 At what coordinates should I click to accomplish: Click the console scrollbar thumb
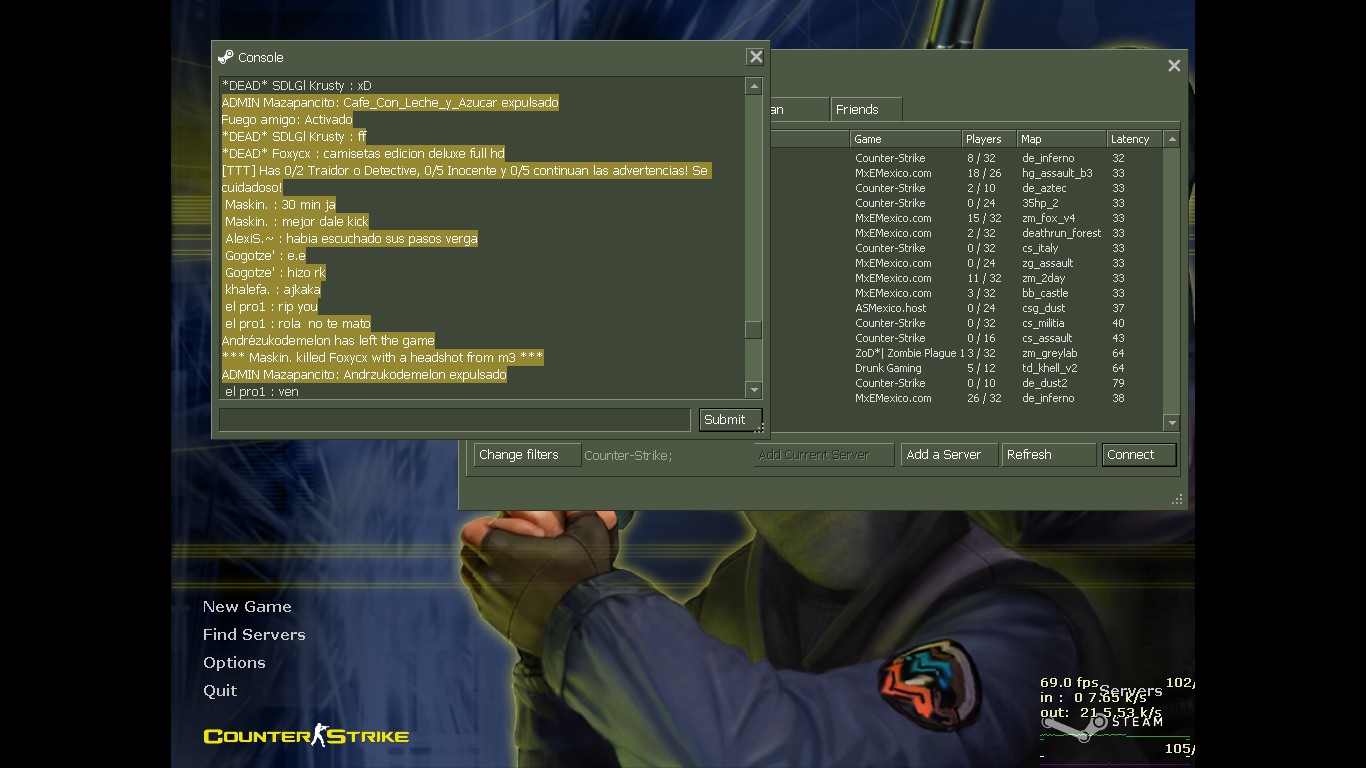click(x=754, y=330)
